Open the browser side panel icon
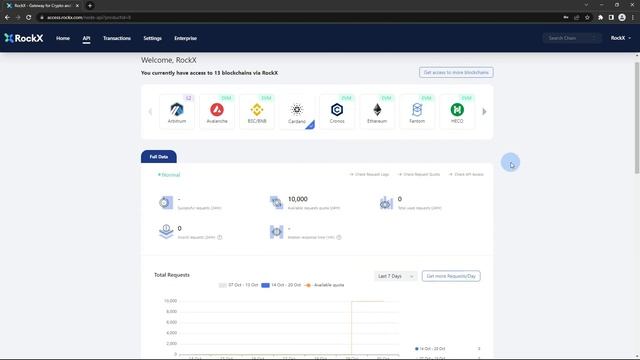Viewport: 640px width, 360px height. 611,18
